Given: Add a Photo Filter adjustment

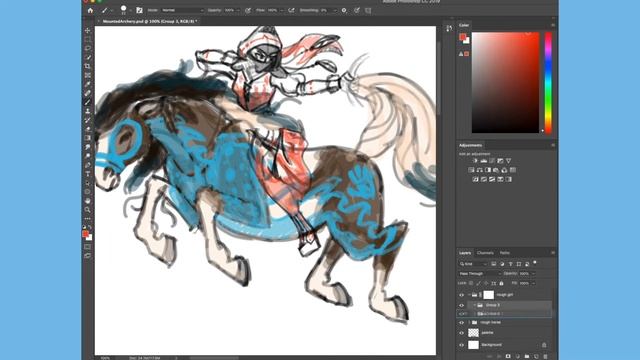Looking at the screenshot, I should (496, 170).
